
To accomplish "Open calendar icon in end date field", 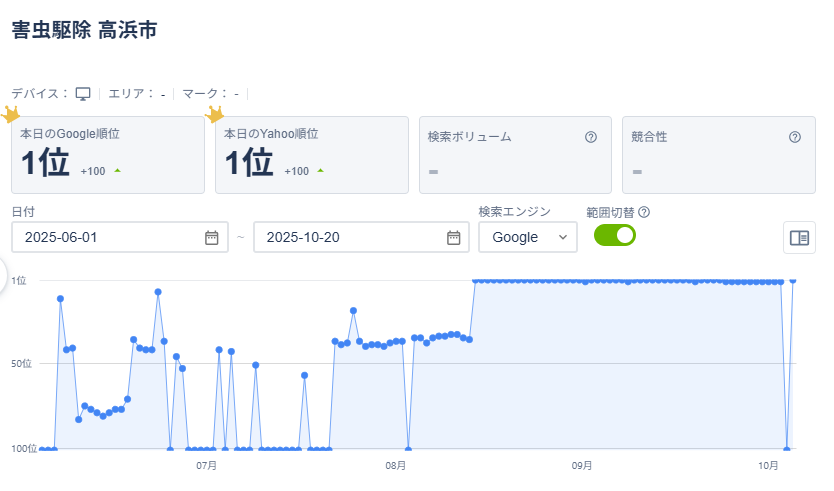I will point(454,237).
